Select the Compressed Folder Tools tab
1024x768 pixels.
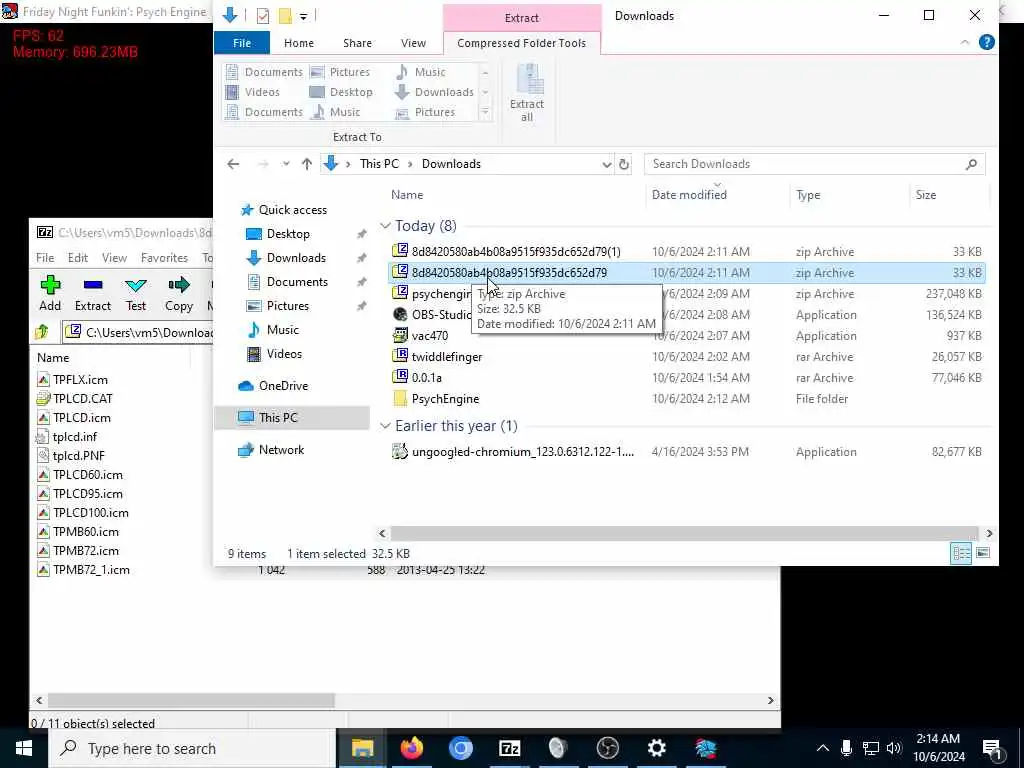(x=522, y=43)
